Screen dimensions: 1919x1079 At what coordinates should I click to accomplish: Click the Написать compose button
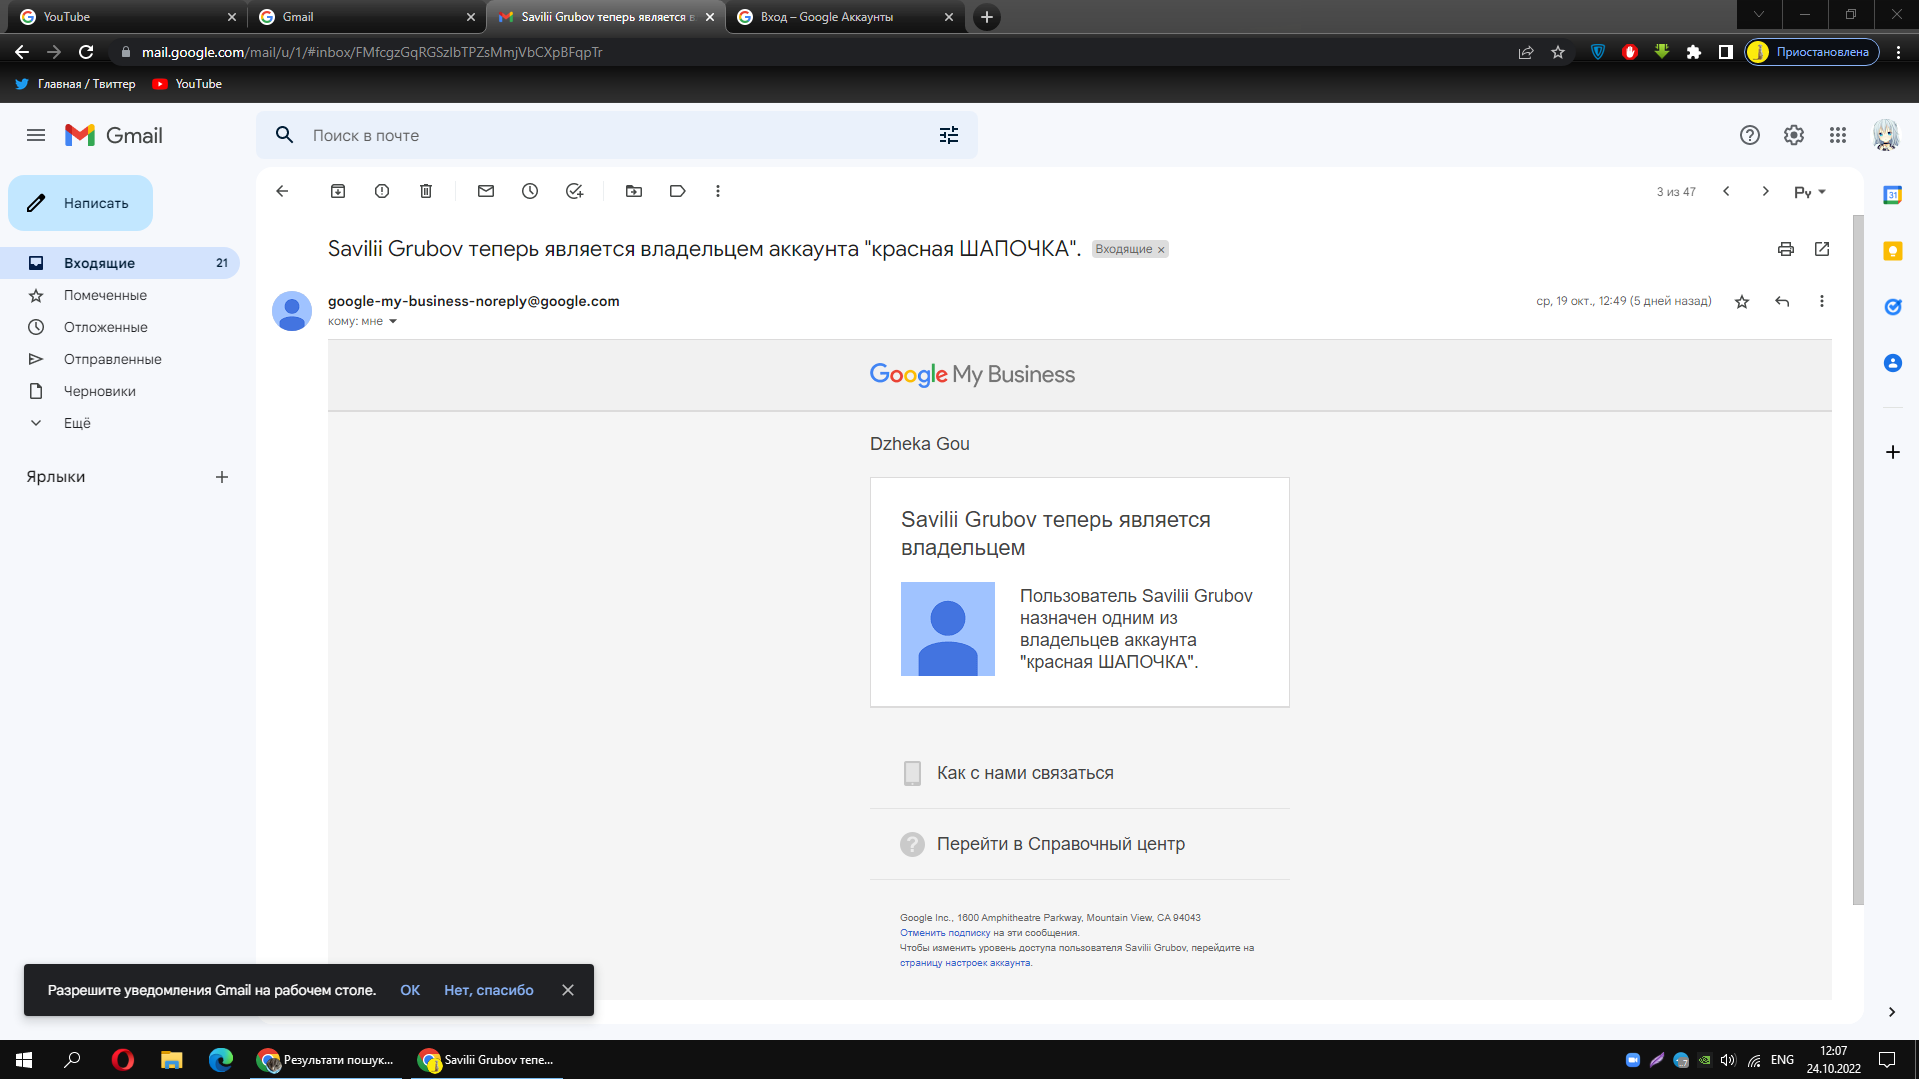pyautogui.click(x=80, y=203)
